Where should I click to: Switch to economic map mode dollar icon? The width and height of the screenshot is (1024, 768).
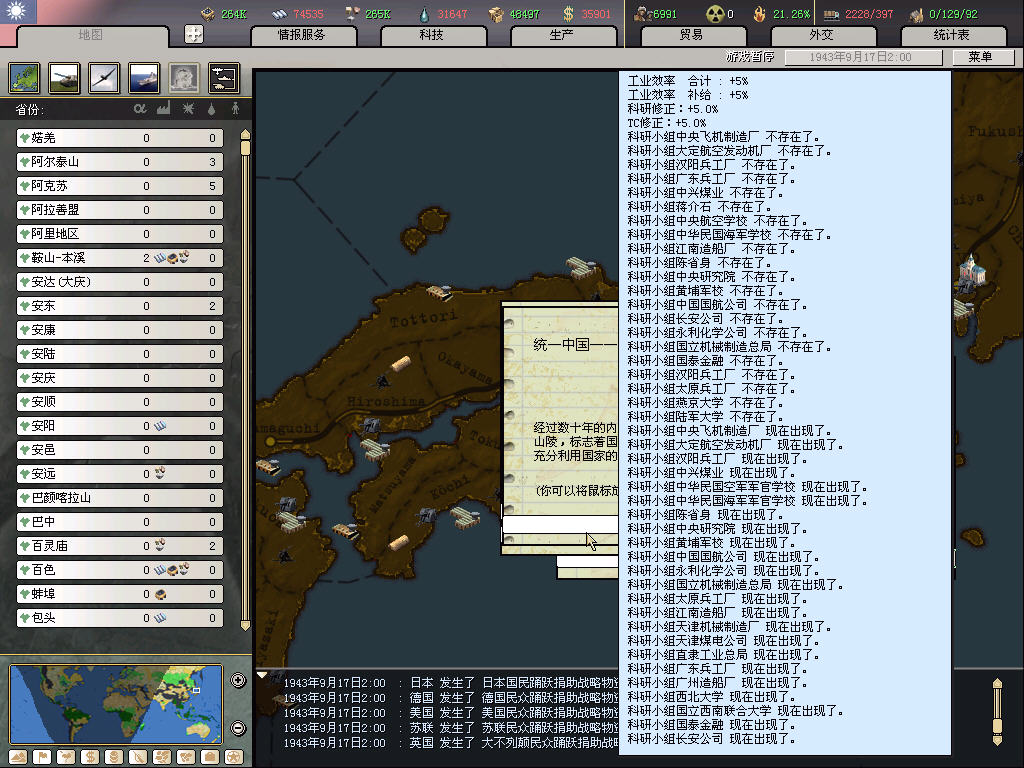(88, 756)
